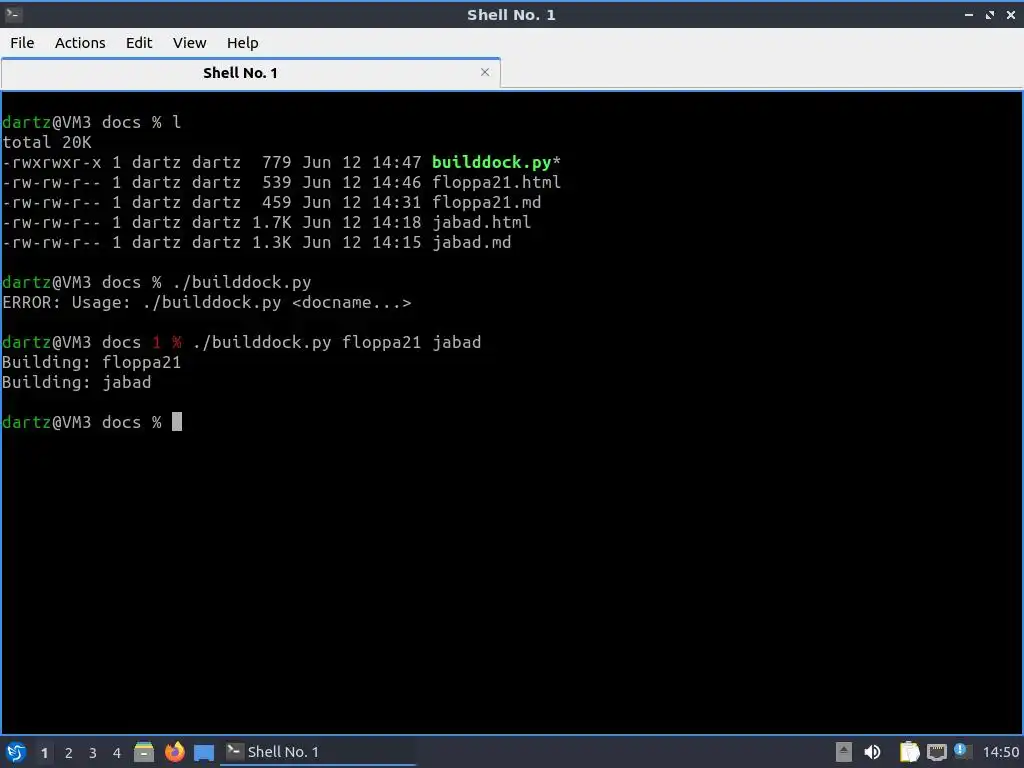Click the builddock.py file name
This screenshot has width=1024, height=768.
(491, 162)
